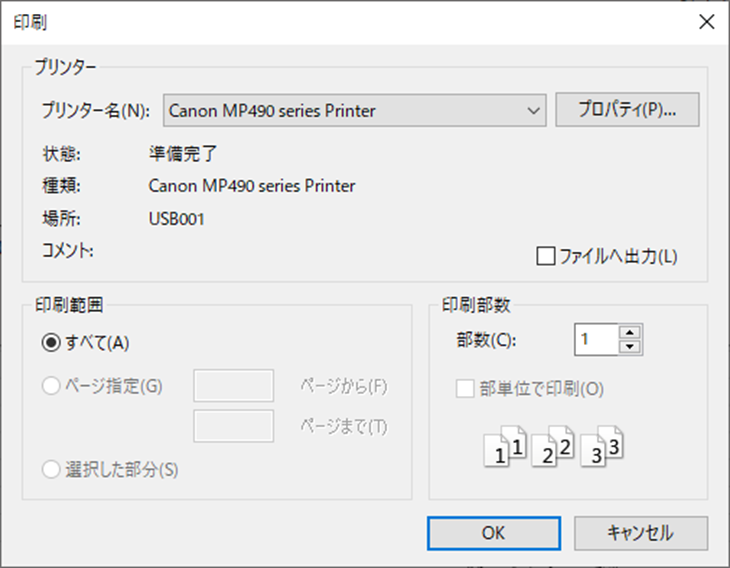Decrease copies with the down spinner arrow
The image size is (730, 568).
[x=630, y=347]
